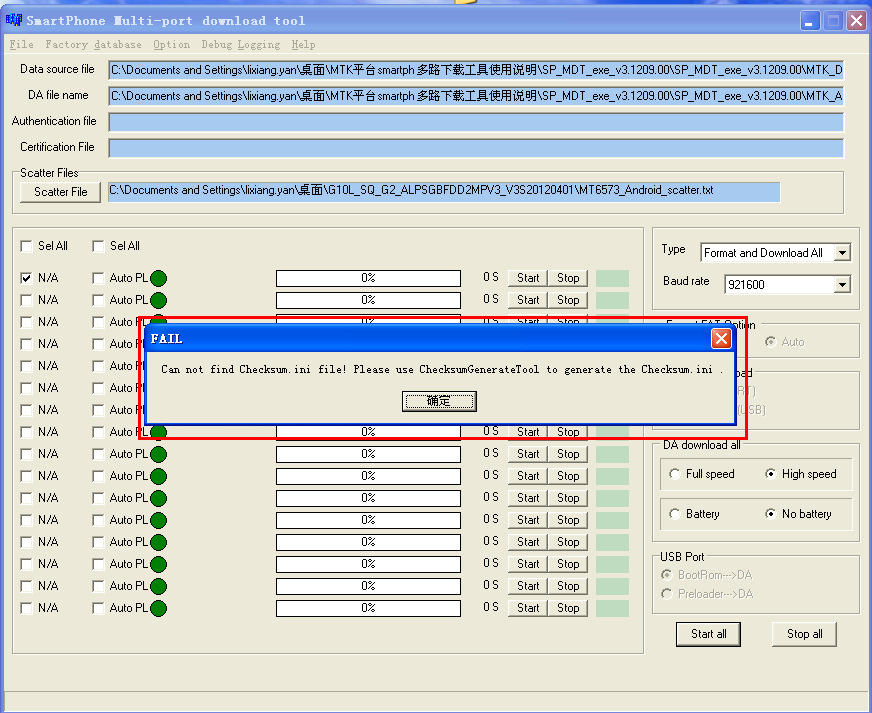The image size is (872, 713).
Task: Click the 0 S timer in the first row
Action: pyautogui.click(x=490, y=277)
